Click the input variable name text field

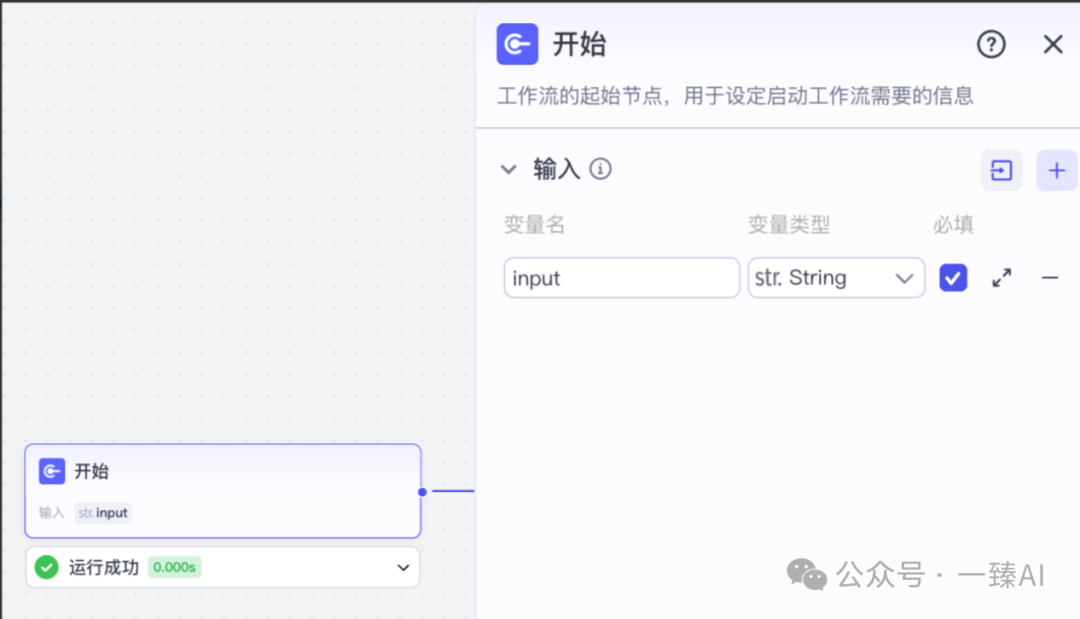[621, 278]
